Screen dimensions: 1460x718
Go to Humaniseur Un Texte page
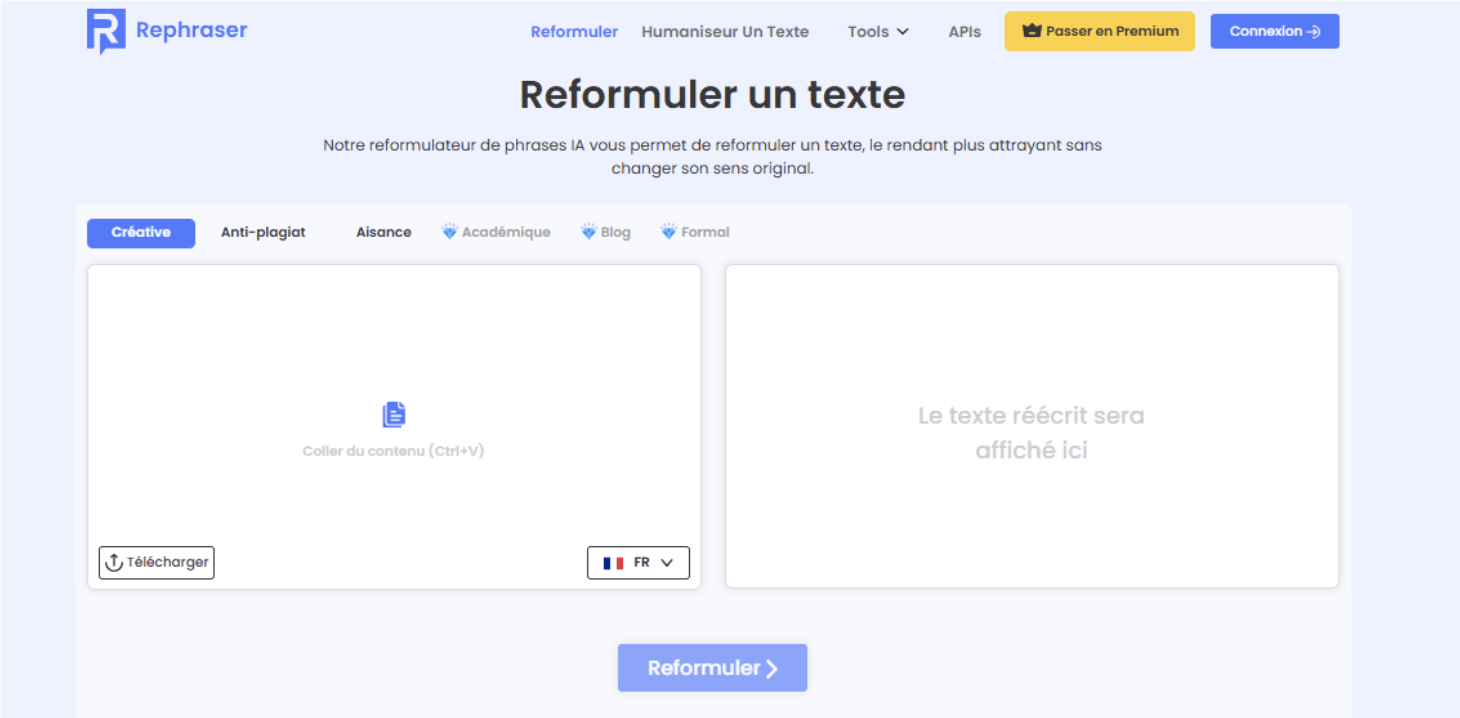click(725, 32)
